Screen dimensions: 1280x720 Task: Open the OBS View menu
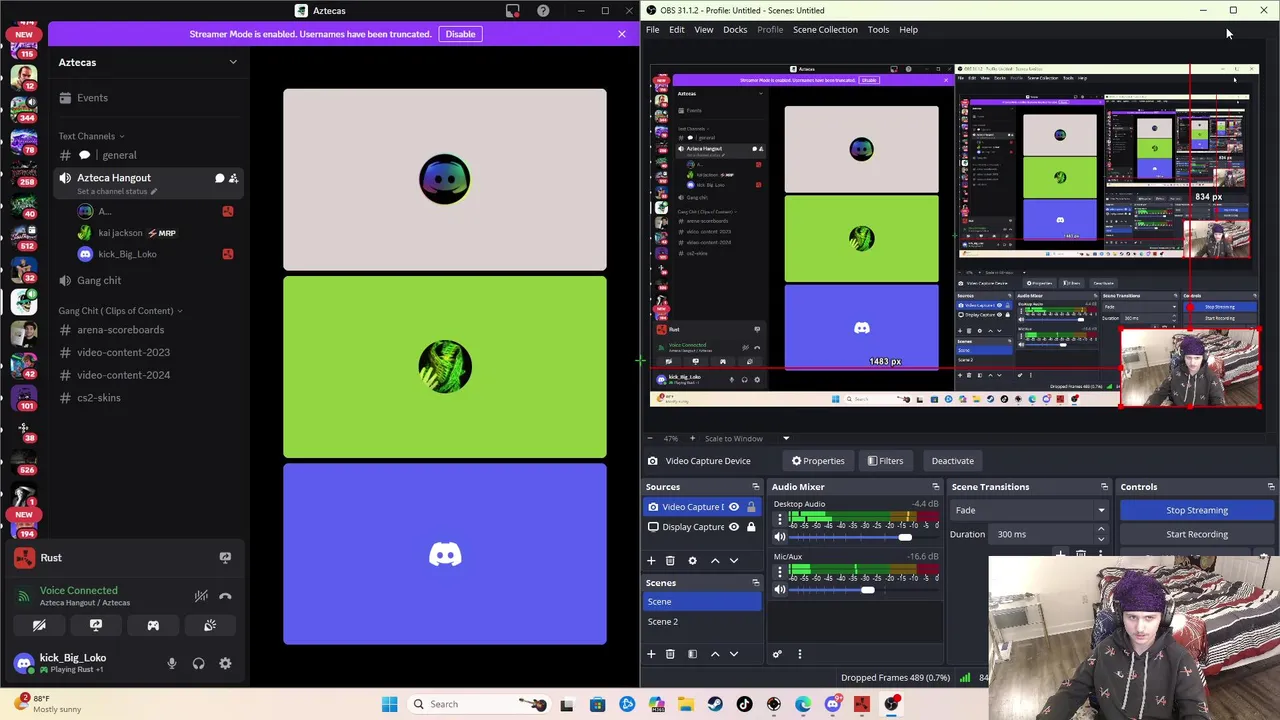pos(704,30)
